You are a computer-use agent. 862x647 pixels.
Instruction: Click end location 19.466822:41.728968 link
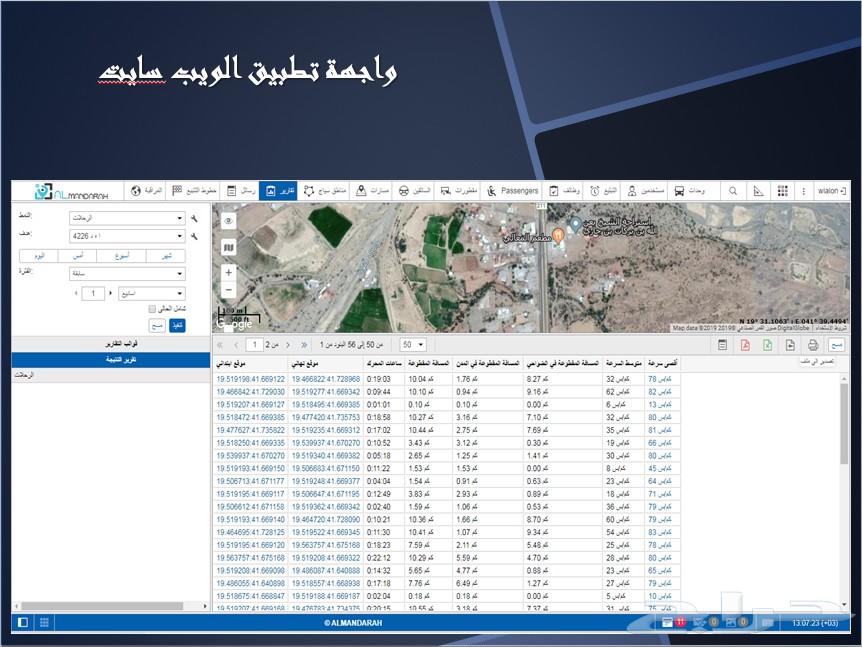tap(326, 379)
